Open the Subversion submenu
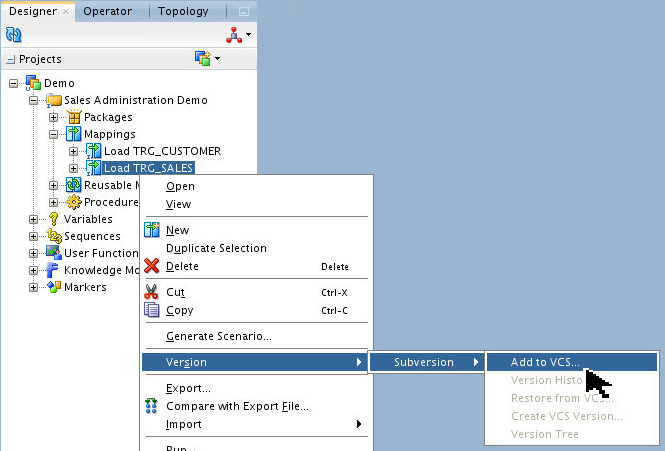 pyautogui.click(x=427, y=362)
